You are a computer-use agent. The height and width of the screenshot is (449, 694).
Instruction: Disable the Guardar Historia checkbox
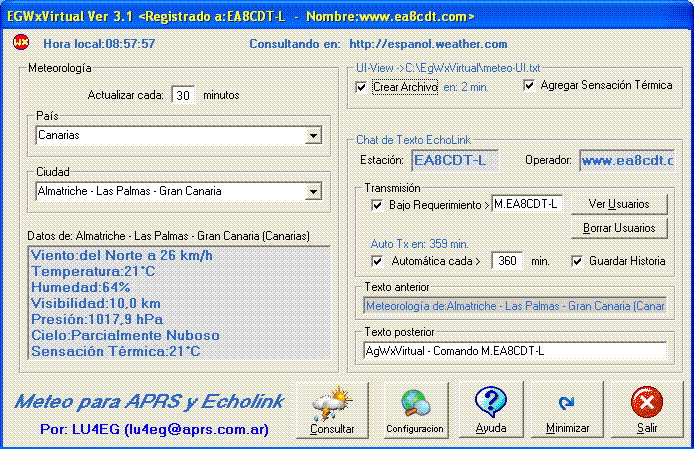[577, 261]
